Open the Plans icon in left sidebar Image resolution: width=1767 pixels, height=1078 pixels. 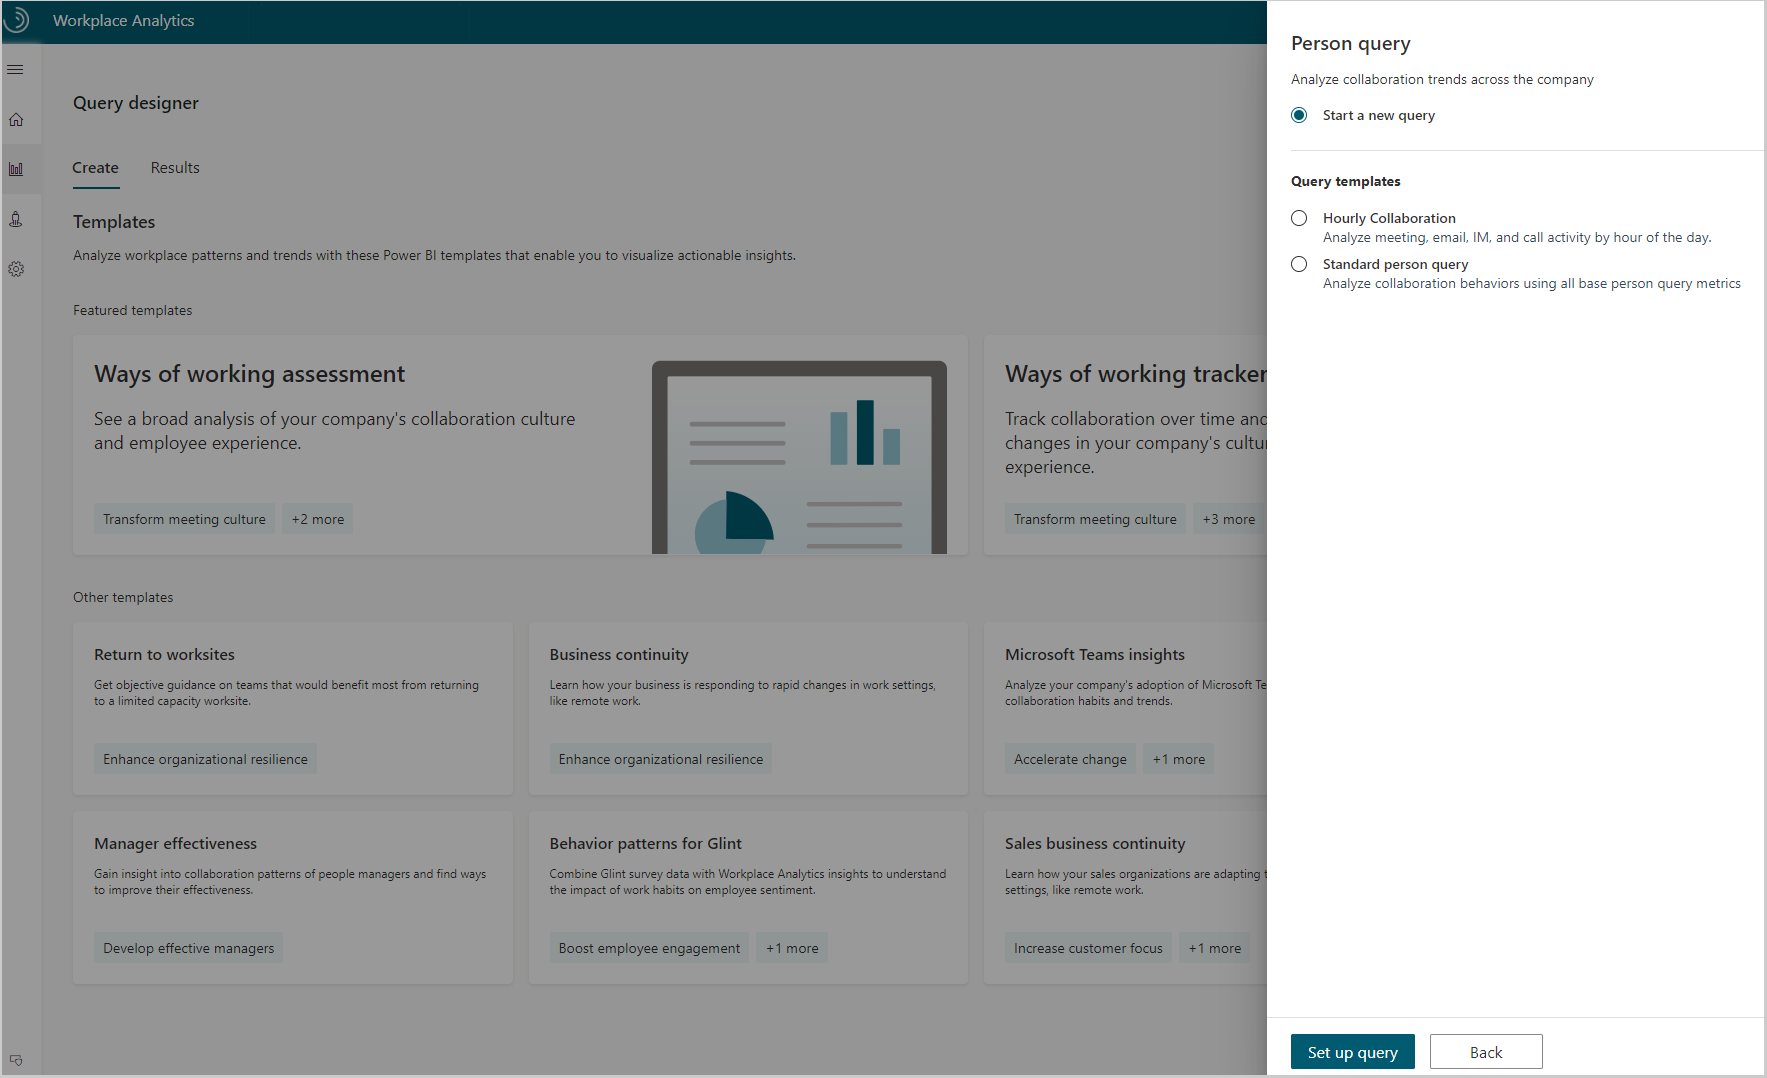16,219
